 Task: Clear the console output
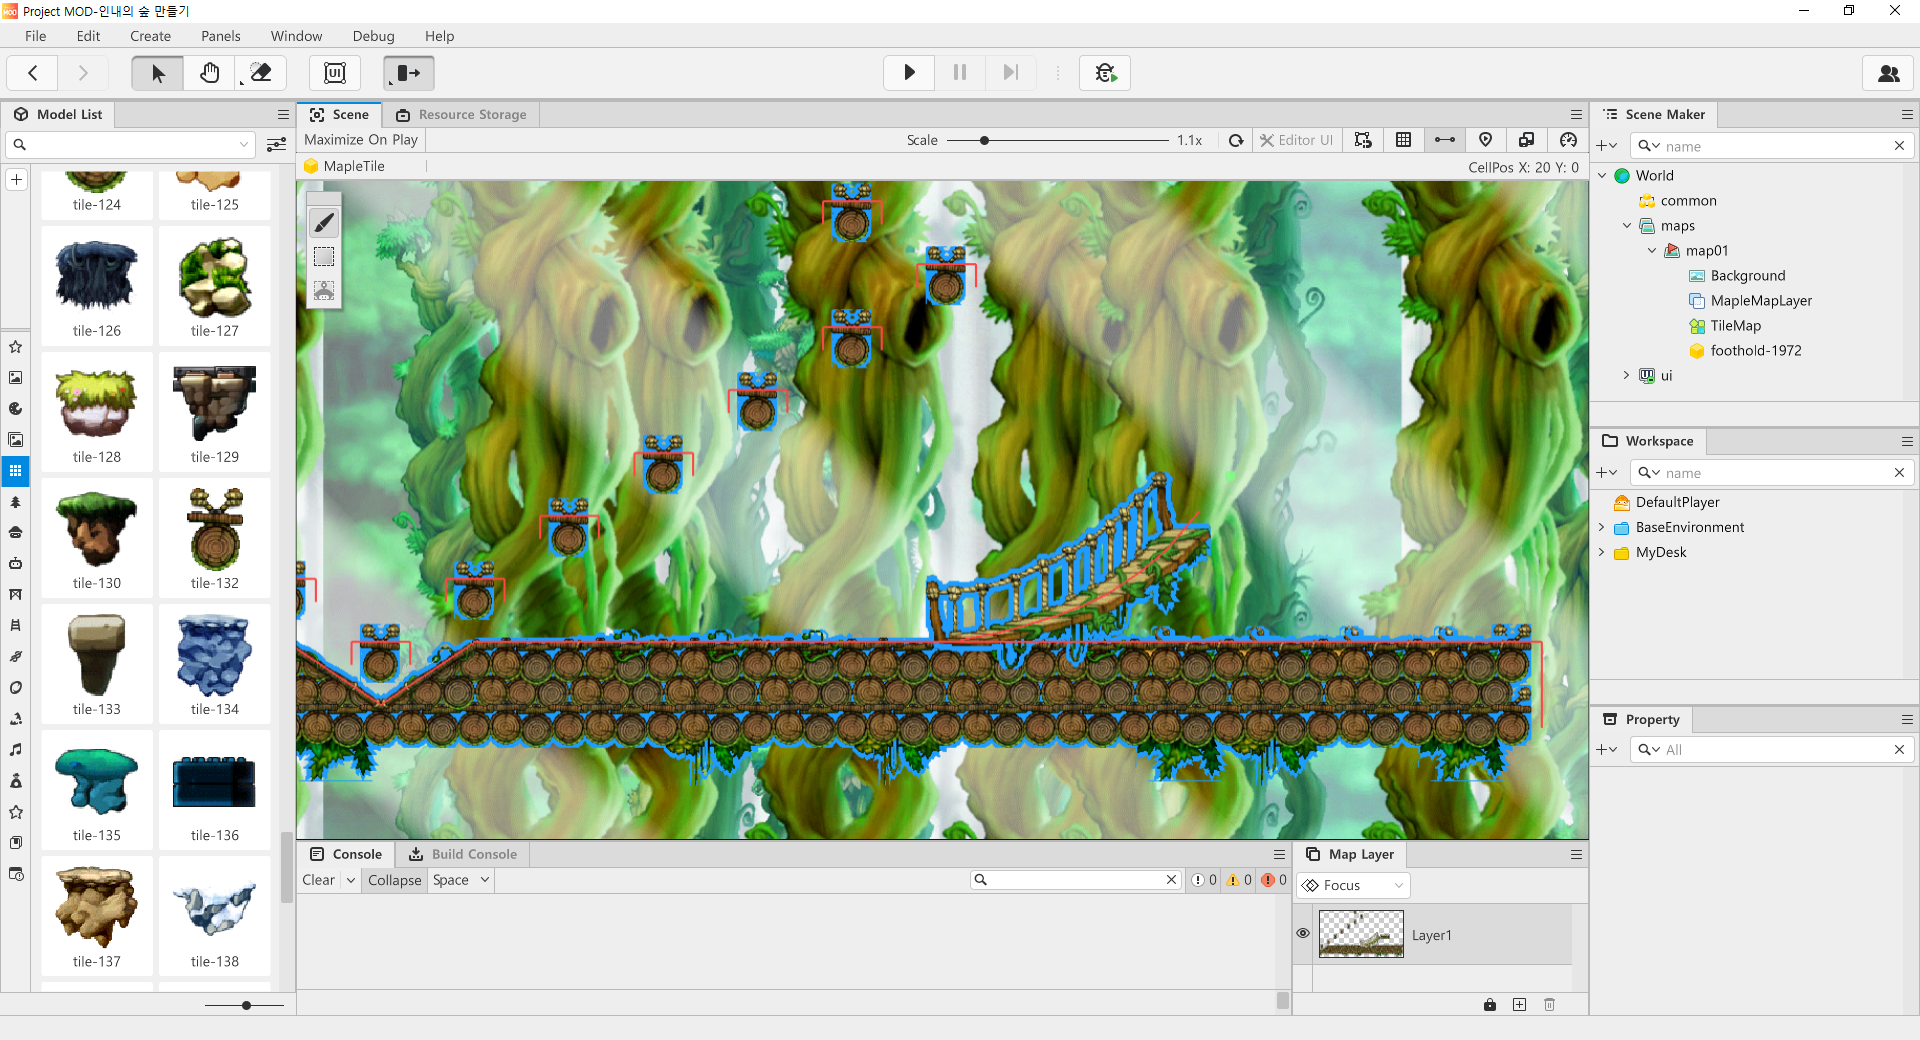(x=319, y=880)
